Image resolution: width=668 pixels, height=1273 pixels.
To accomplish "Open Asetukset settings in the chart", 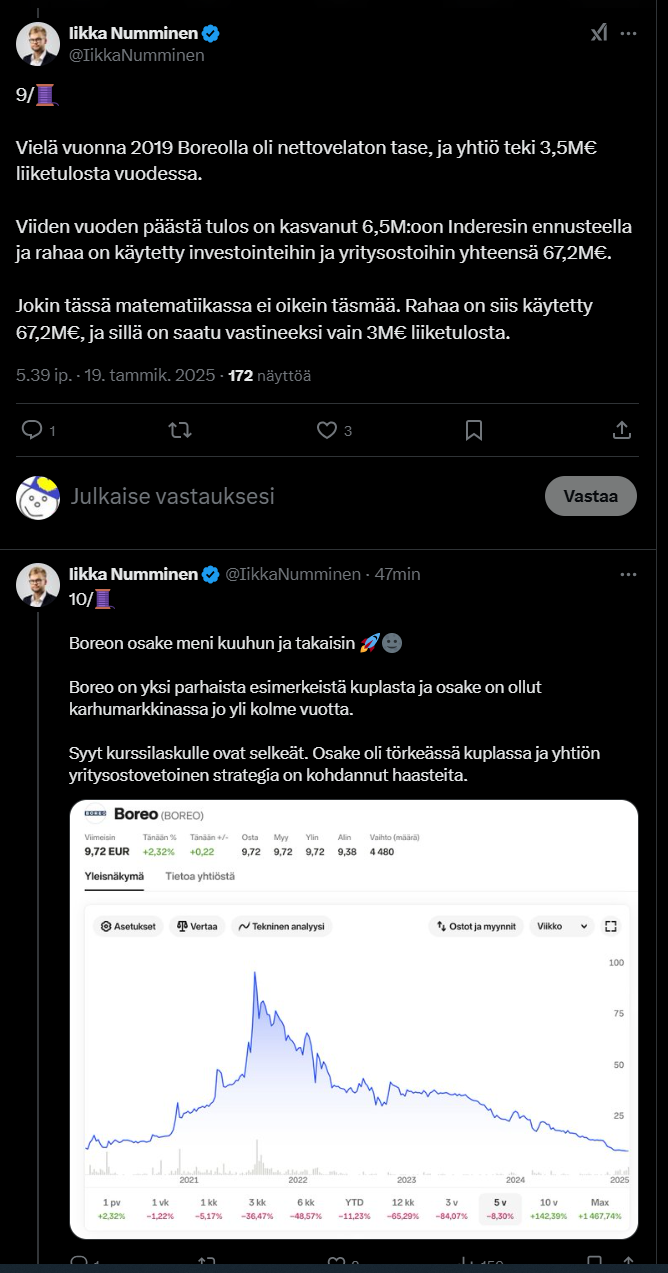I will click(x=128, y=926).
